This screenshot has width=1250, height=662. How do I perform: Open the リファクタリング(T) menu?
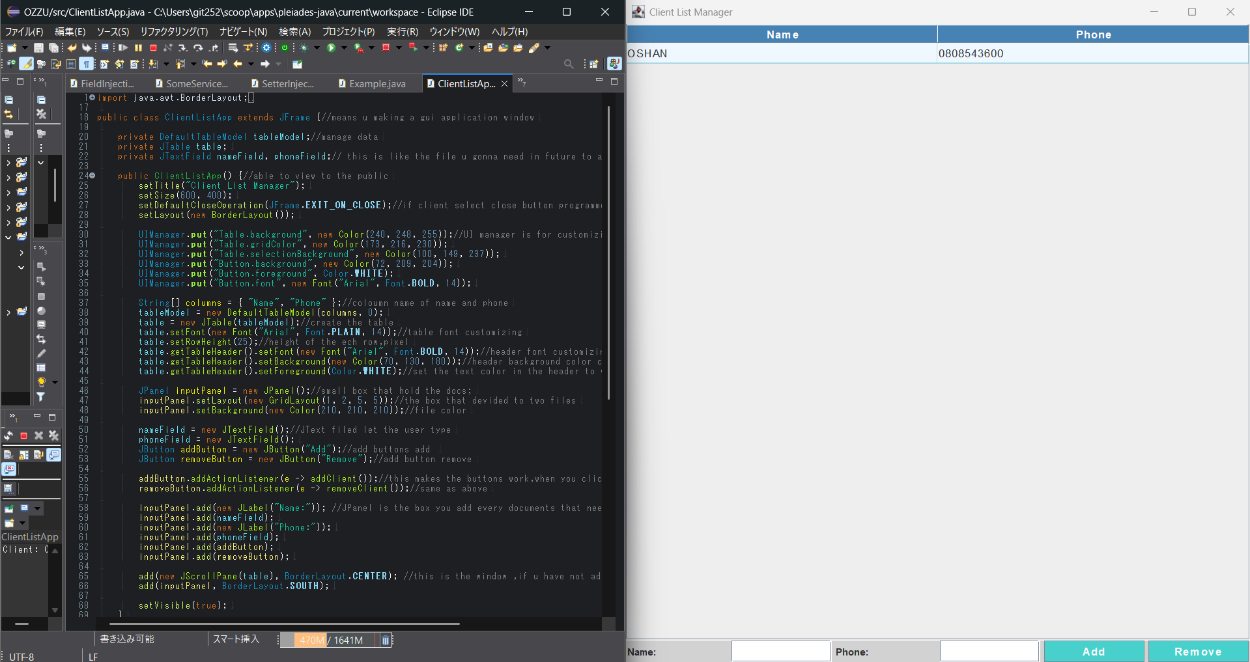[173, 32]
